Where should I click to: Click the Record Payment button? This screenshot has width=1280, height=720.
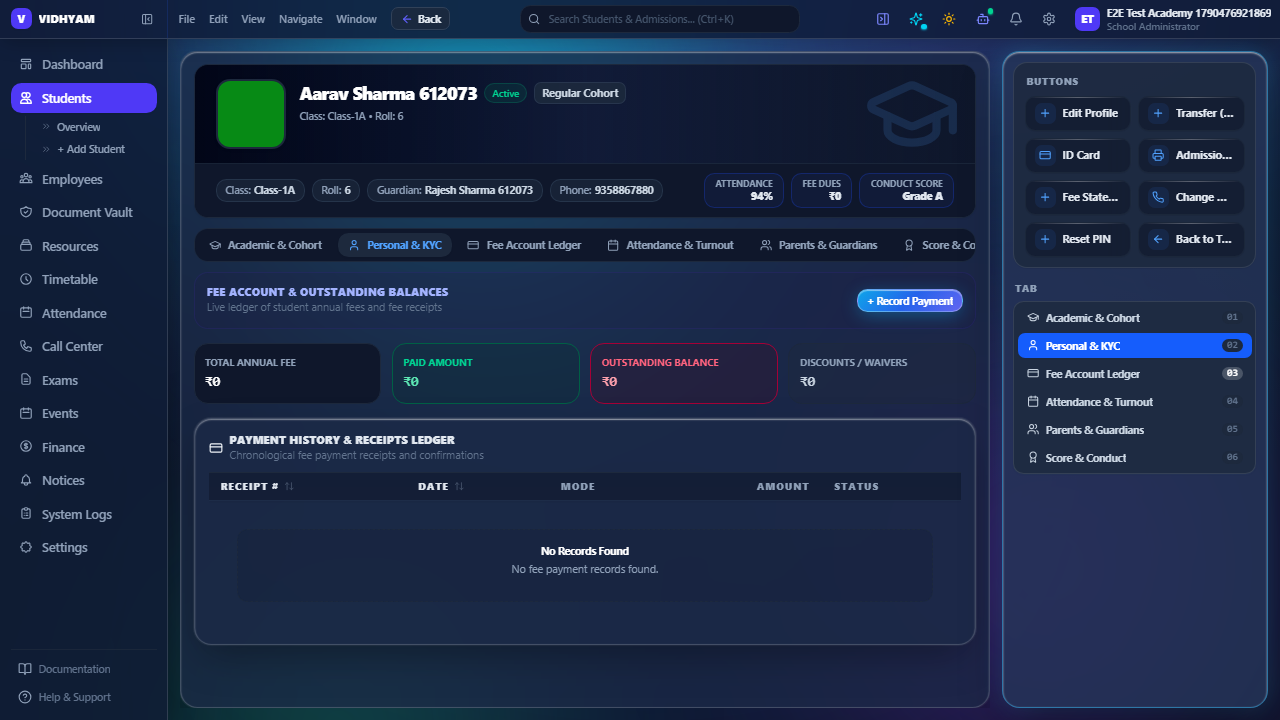[910, 301]
